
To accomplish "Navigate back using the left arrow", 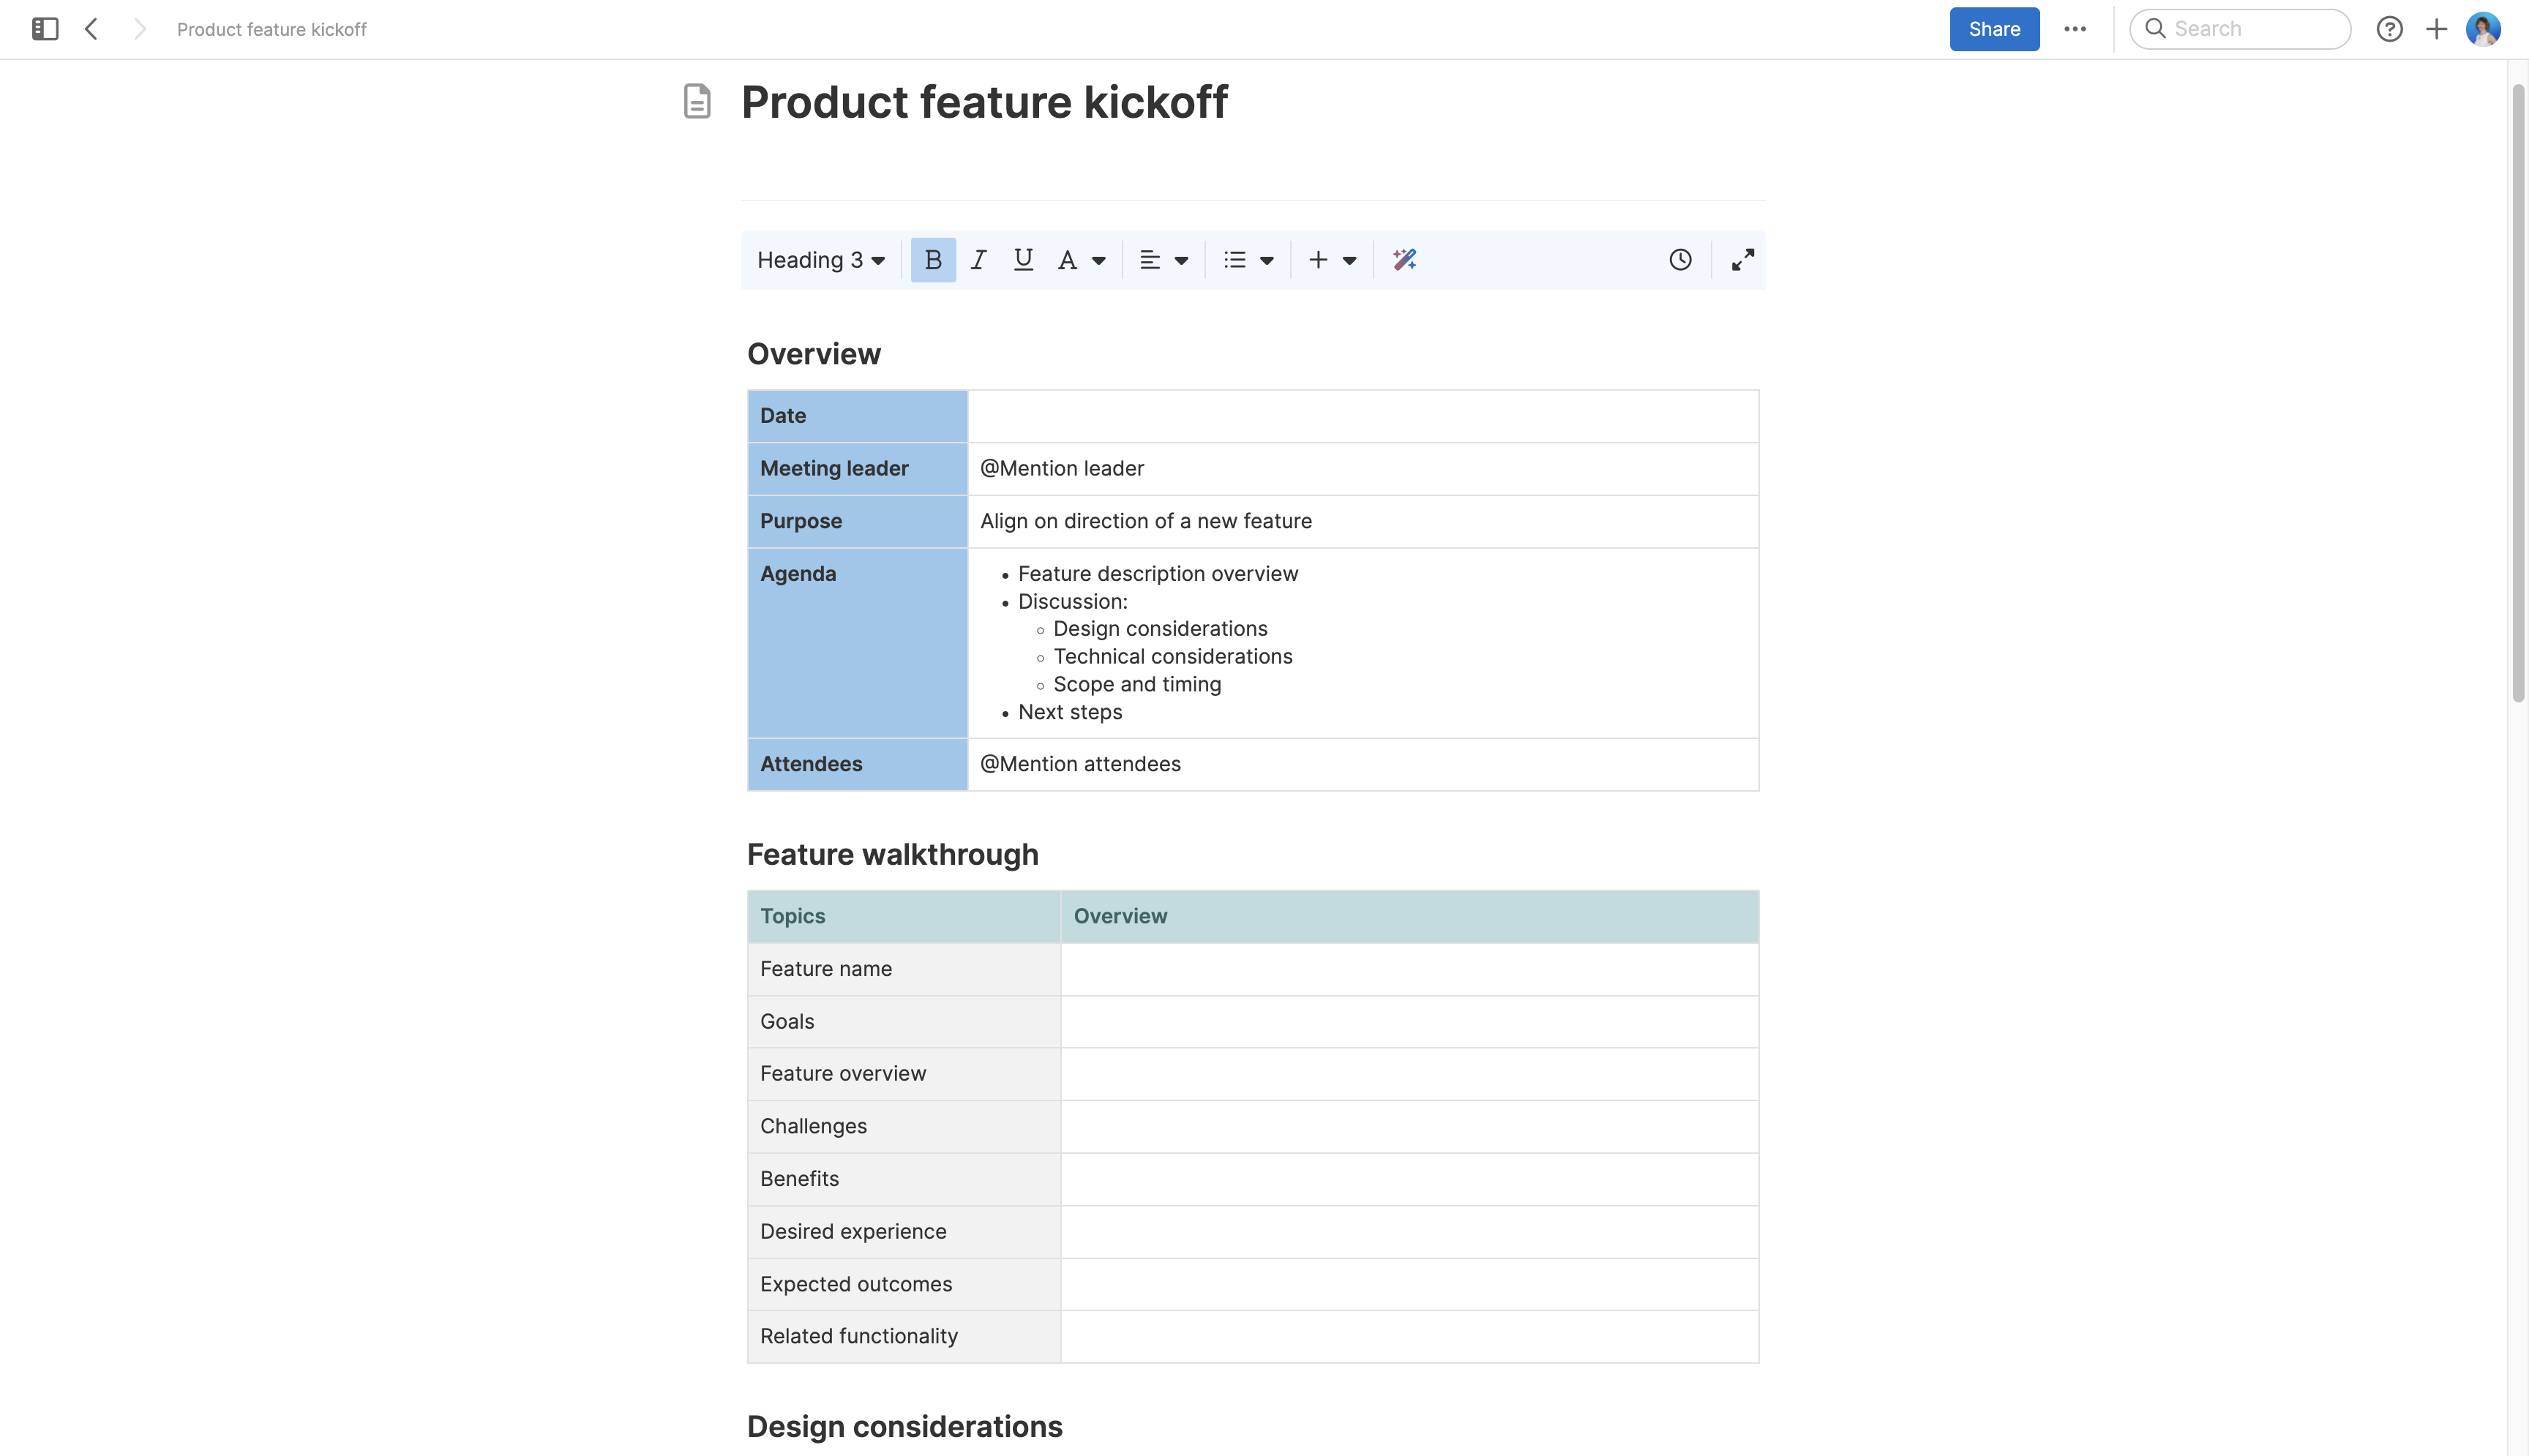I will [91, 29].
